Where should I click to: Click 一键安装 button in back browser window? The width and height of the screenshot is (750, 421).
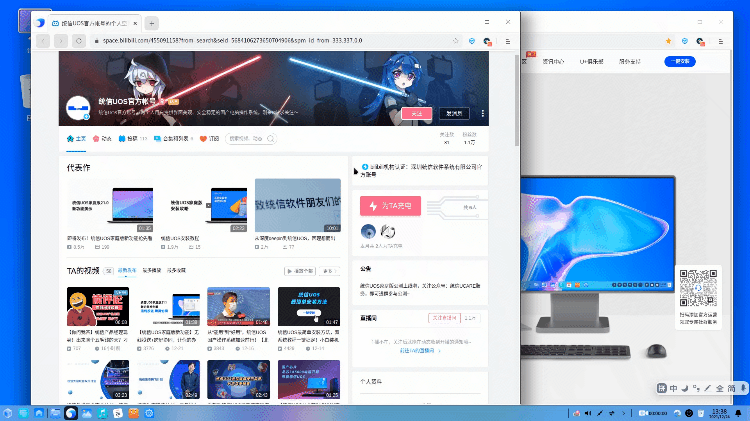pyautogui.click(x=680, y=61)
